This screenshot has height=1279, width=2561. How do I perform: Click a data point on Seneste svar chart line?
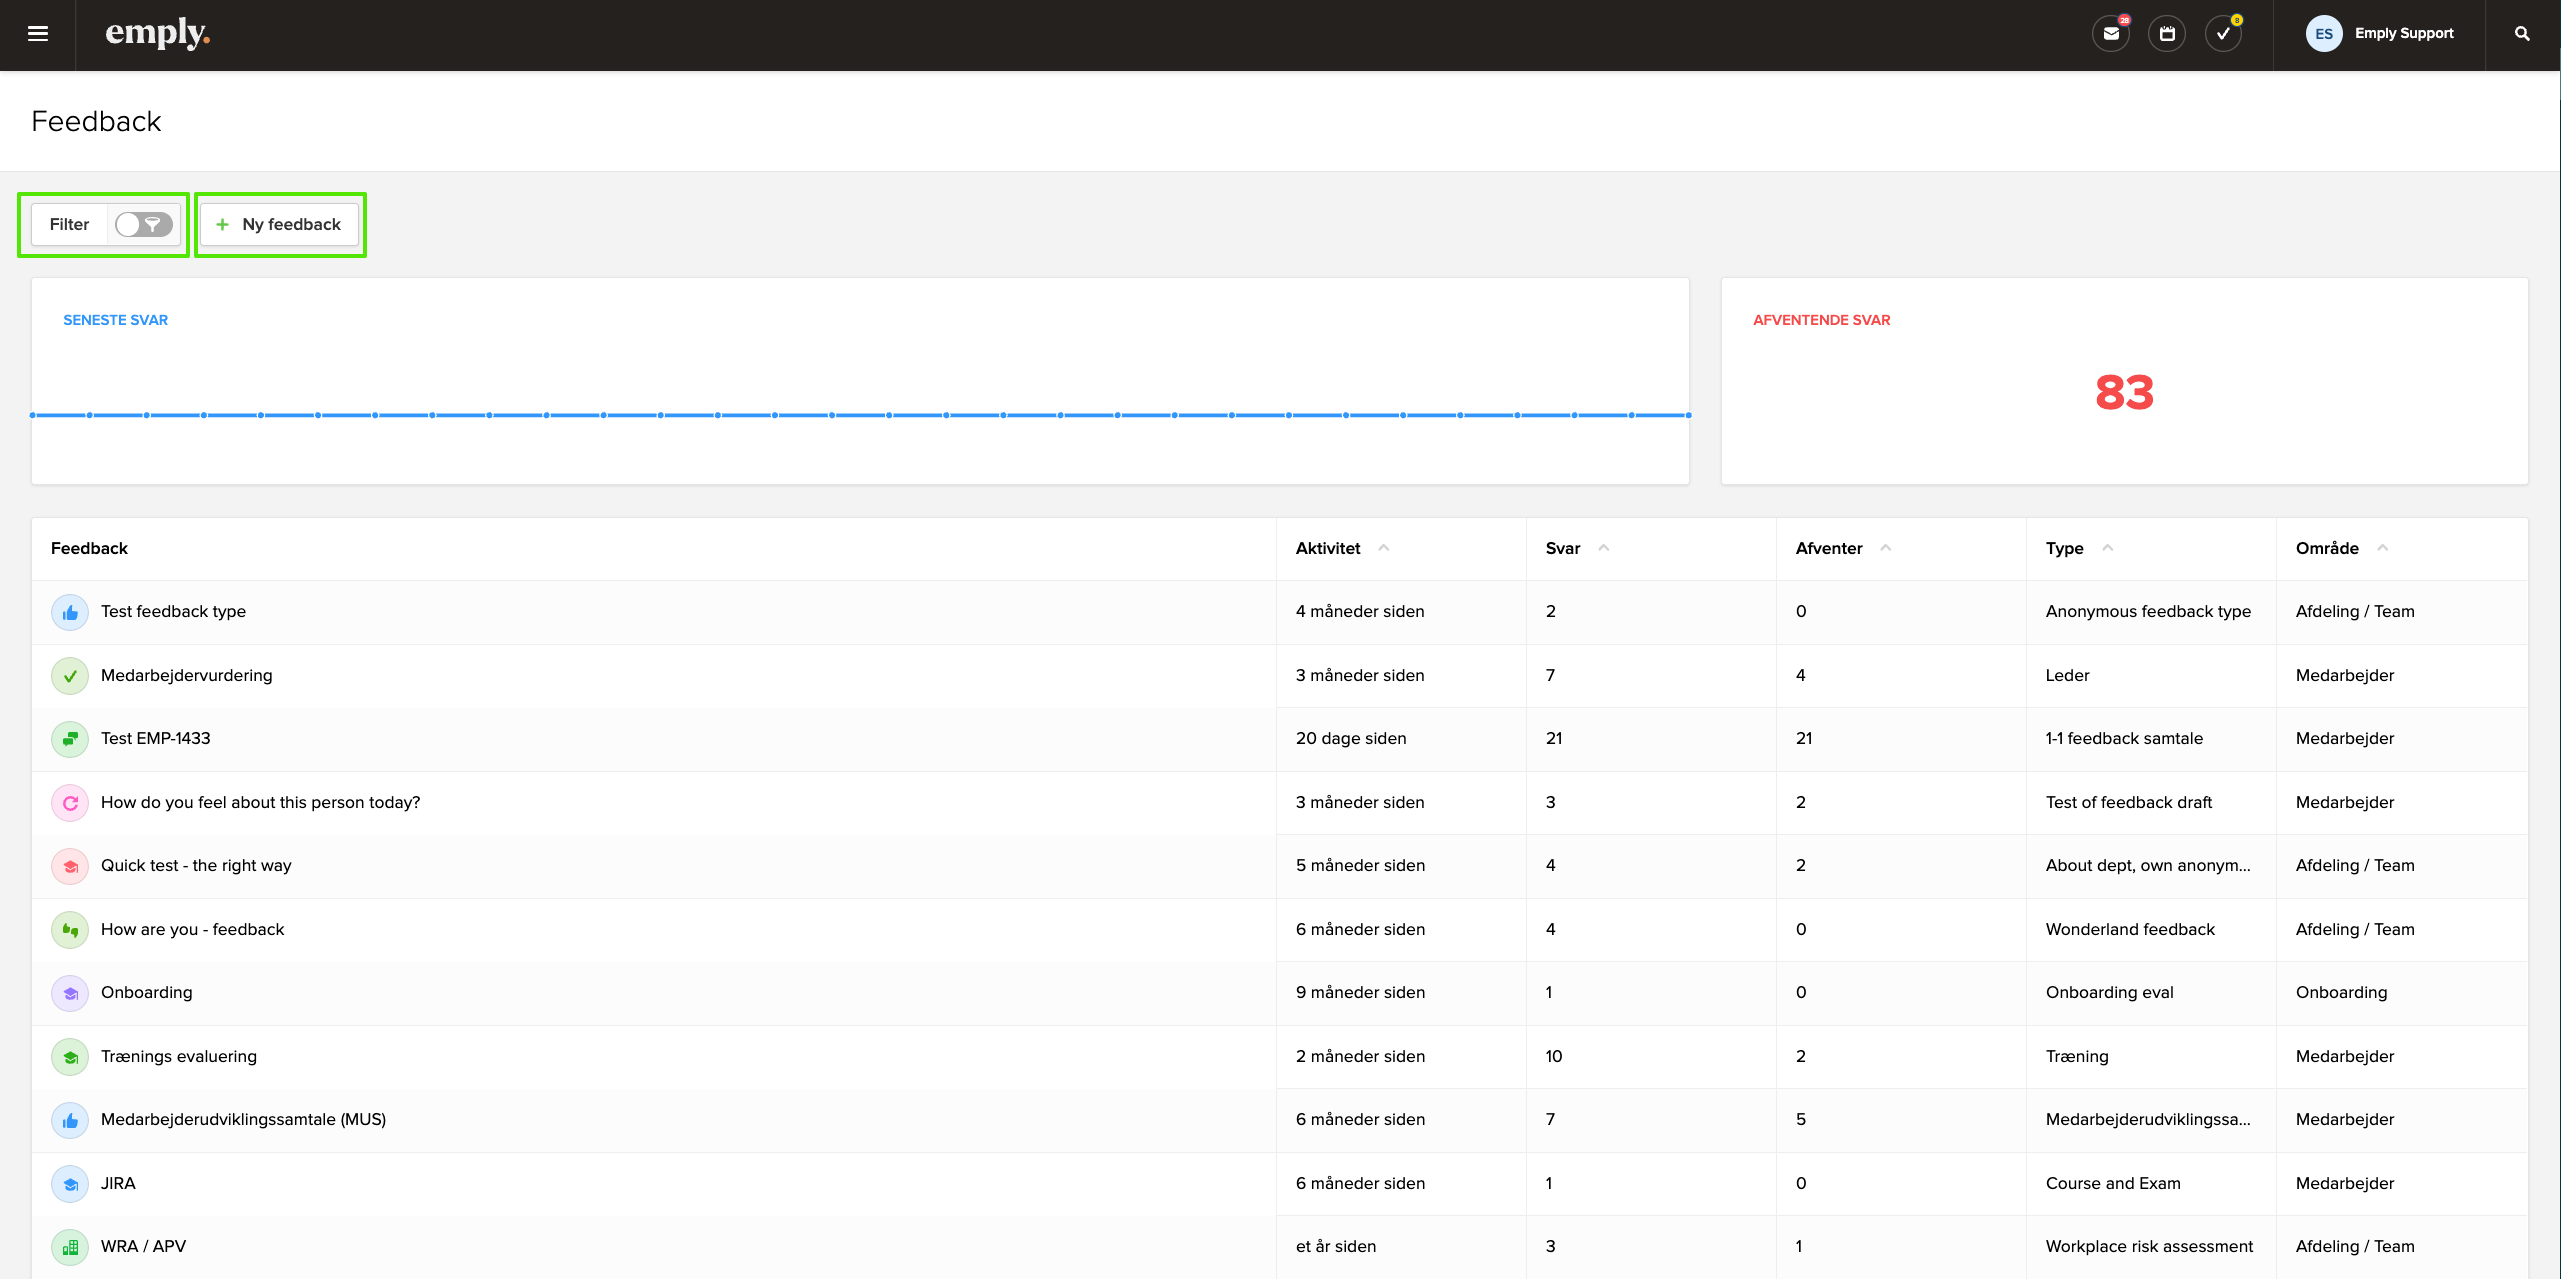point(832,415)
